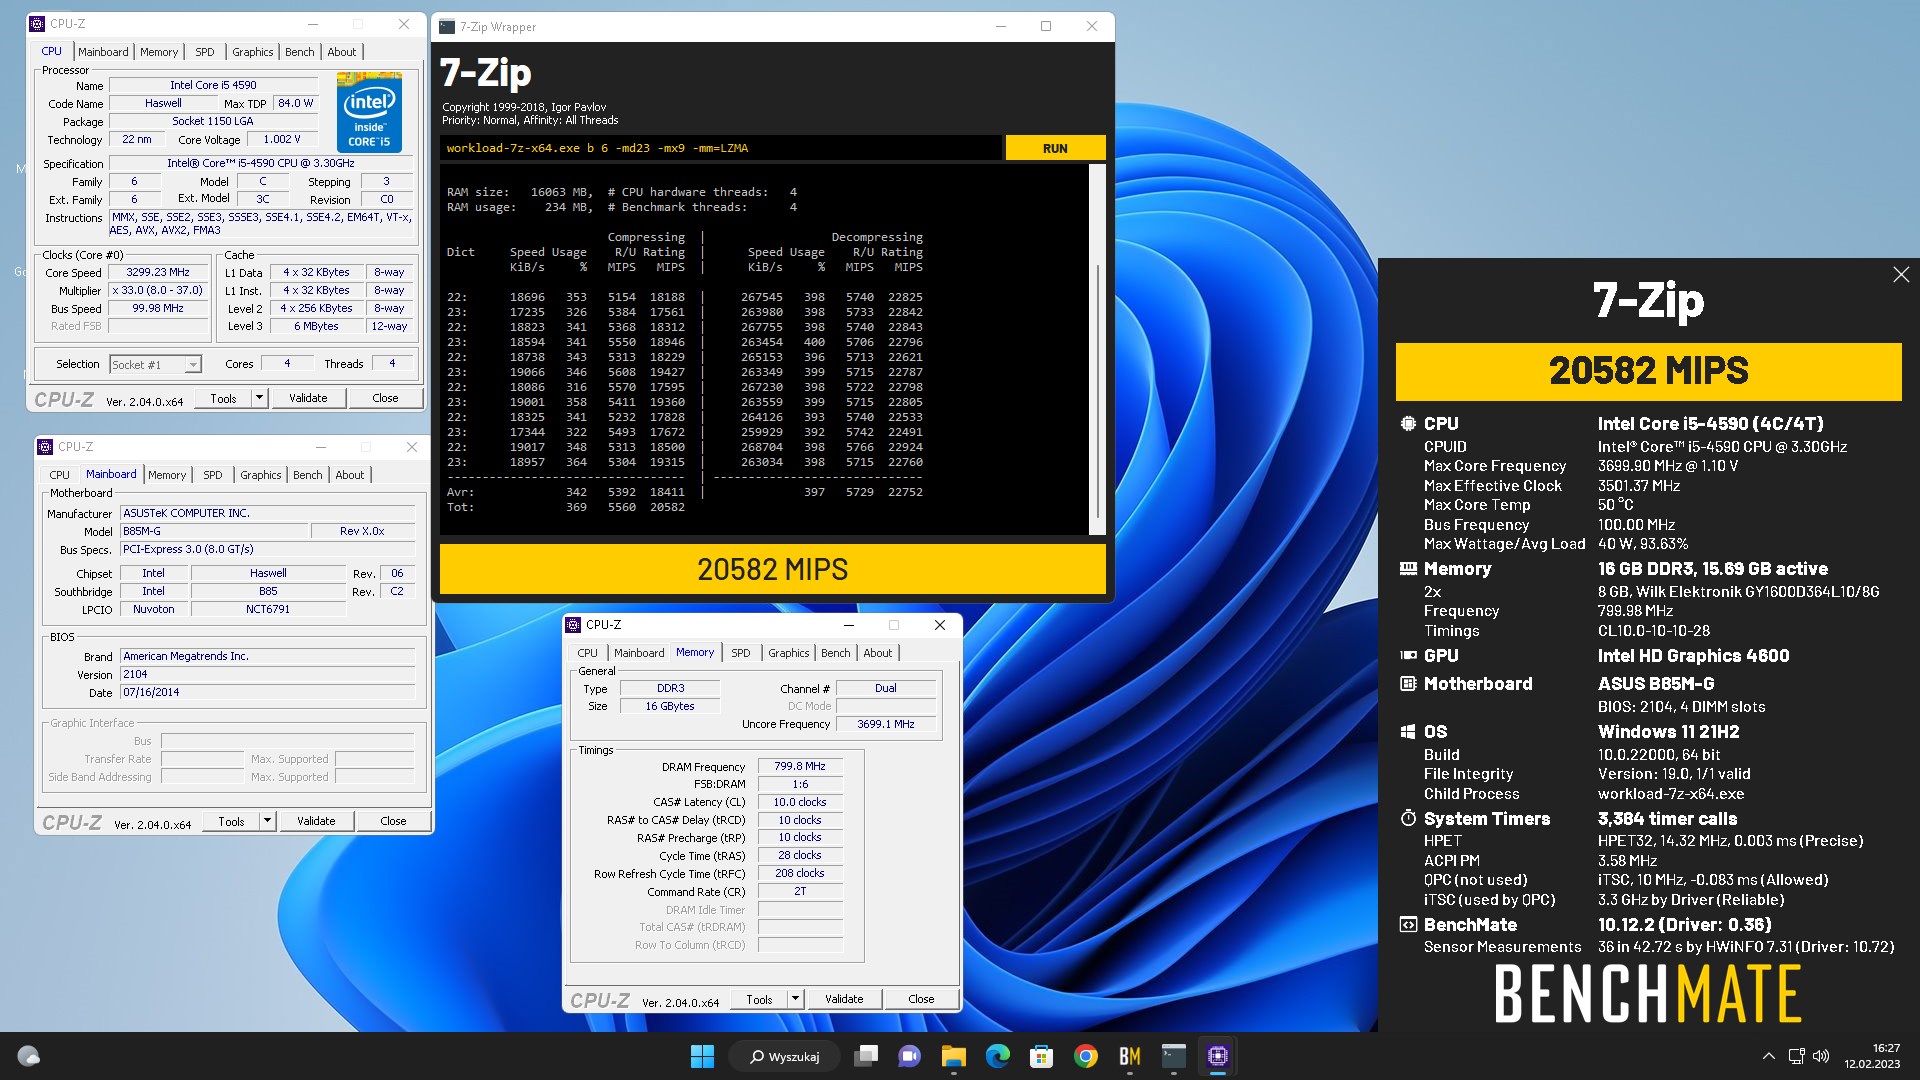Open File Explorer from taskbar

point(953,1056)
